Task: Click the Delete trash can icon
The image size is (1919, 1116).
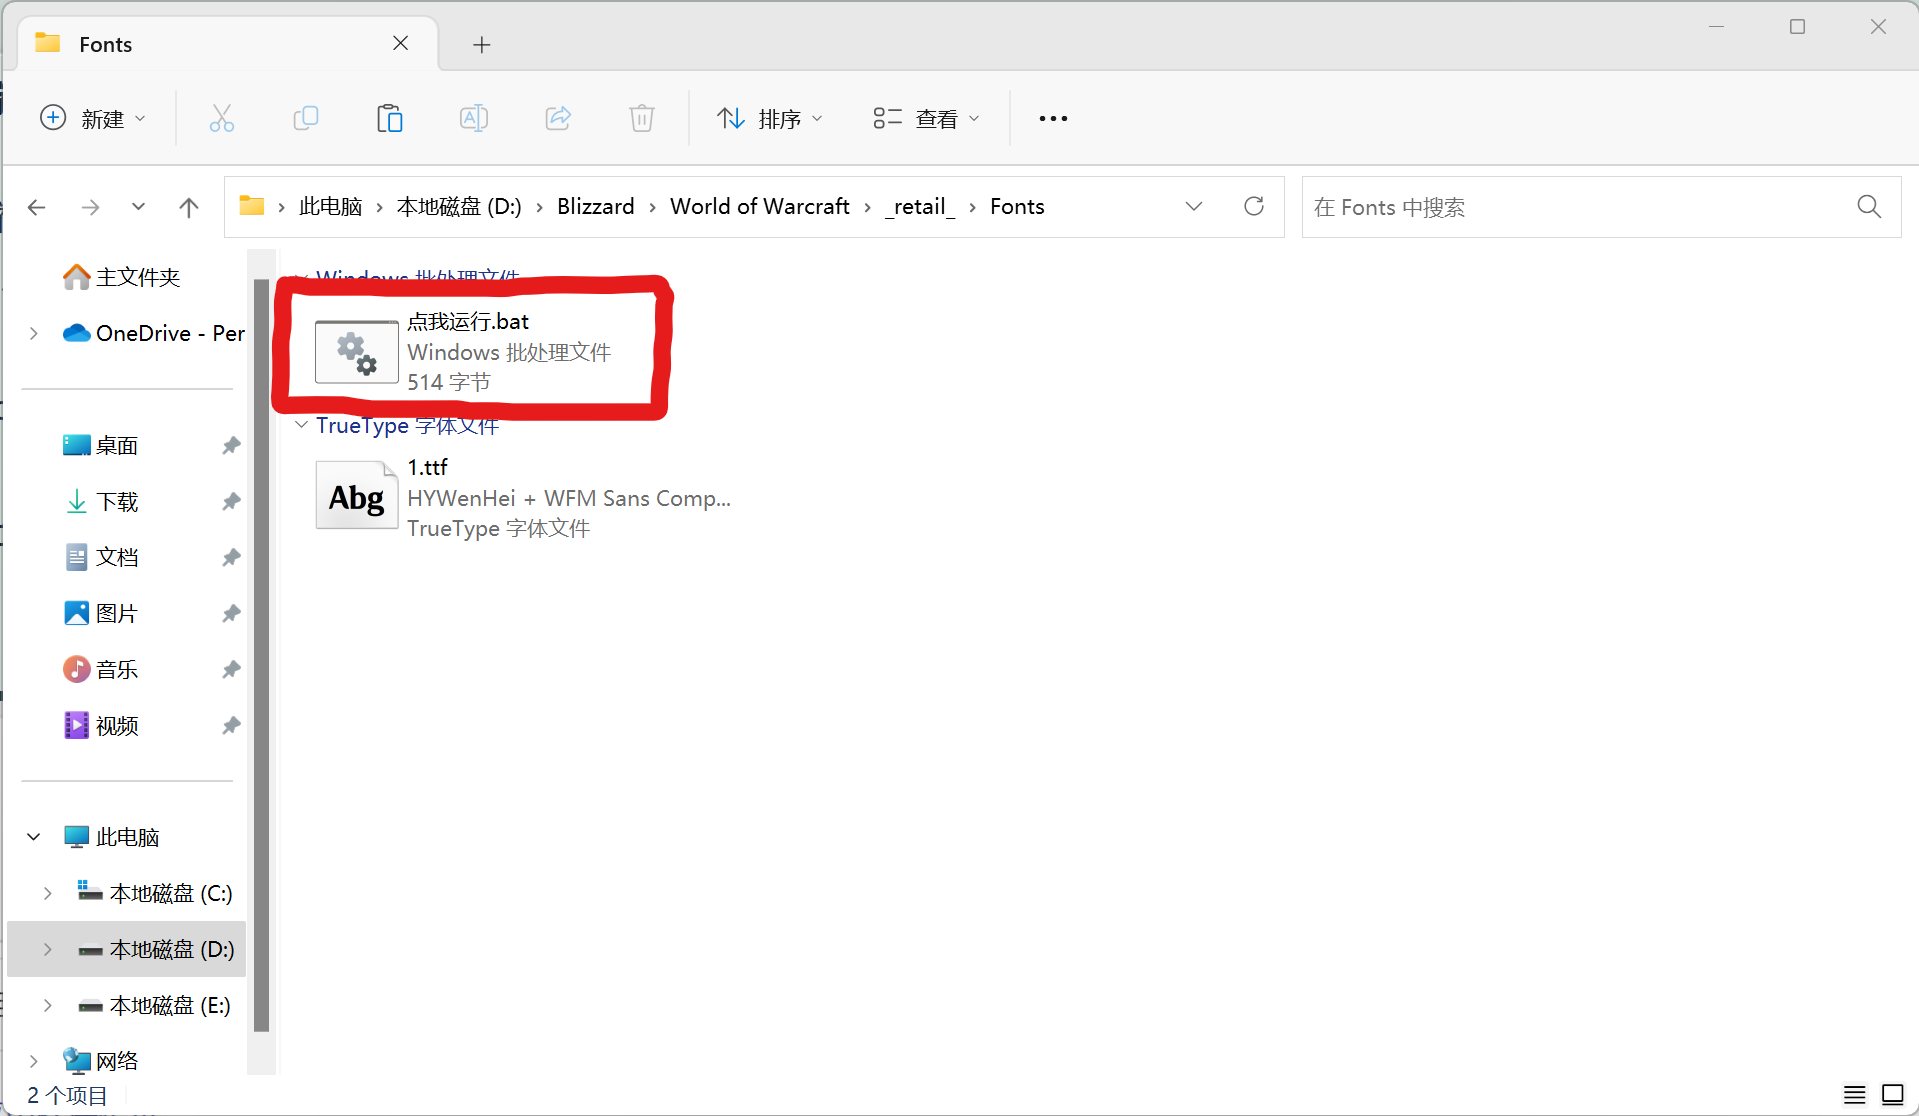Action: [x=641, y=119]
